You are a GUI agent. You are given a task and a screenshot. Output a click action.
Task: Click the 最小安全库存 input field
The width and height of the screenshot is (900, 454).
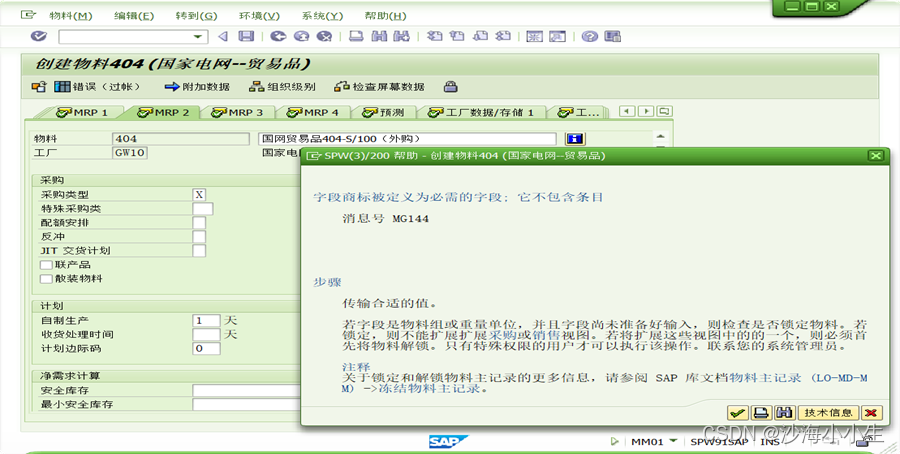(x=247, y=405)
